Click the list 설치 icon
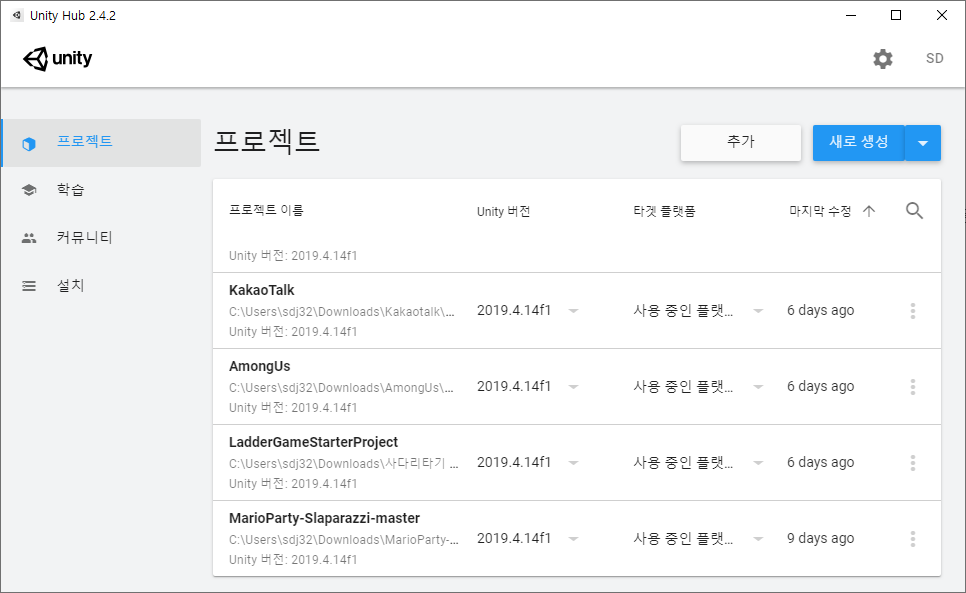Viewport: 966px width, 593px height. pyautogui.click(x=29, y=286)
